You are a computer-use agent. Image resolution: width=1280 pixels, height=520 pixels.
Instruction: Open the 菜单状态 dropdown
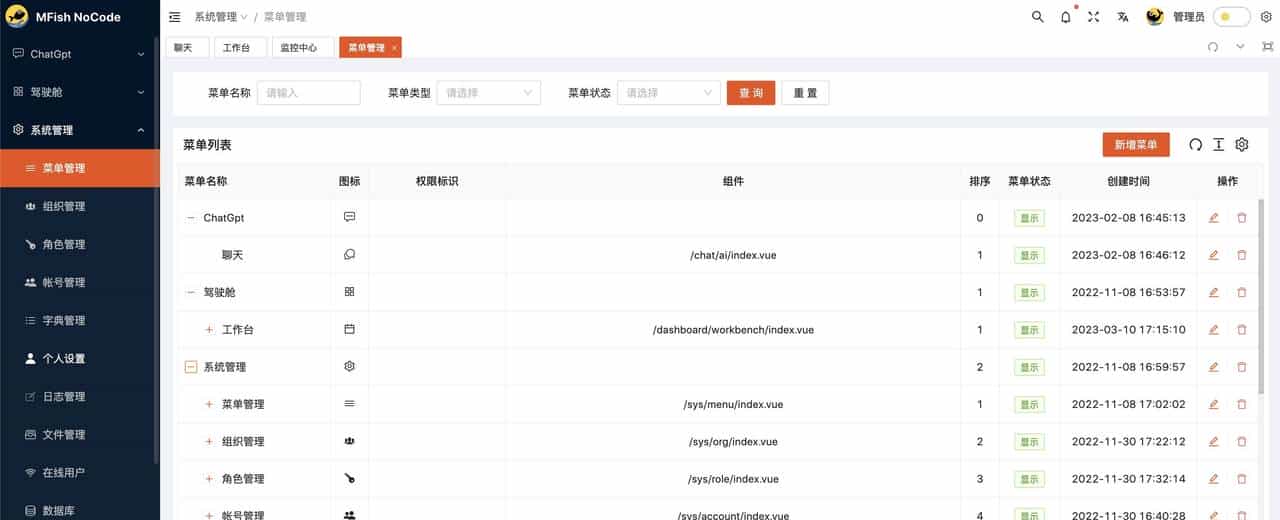[x=669, y=93]
